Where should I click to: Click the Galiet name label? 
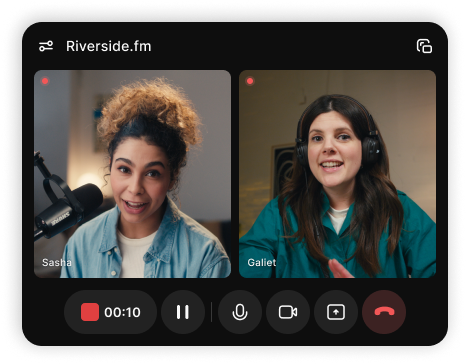[x=262, y=262]
